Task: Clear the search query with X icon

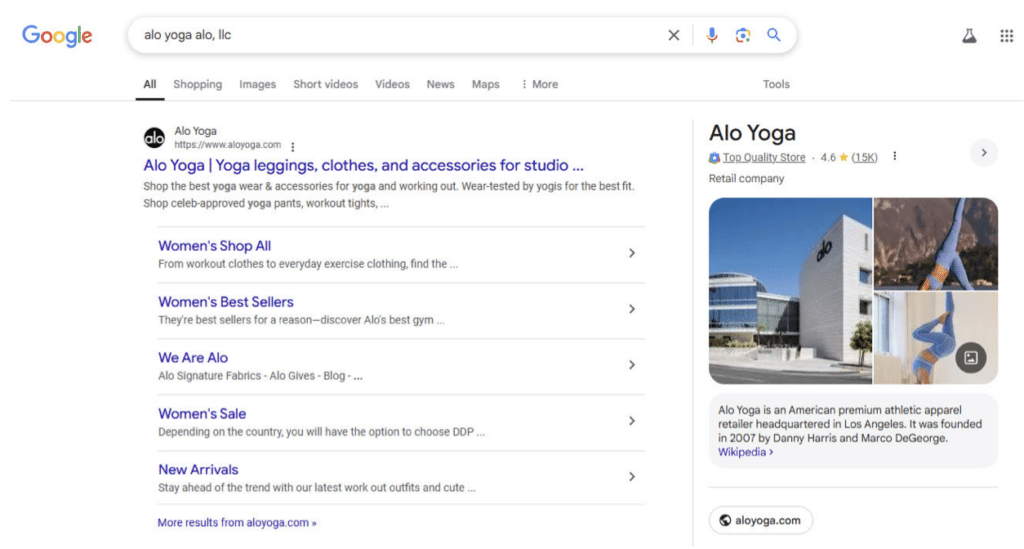Action: 673,35
